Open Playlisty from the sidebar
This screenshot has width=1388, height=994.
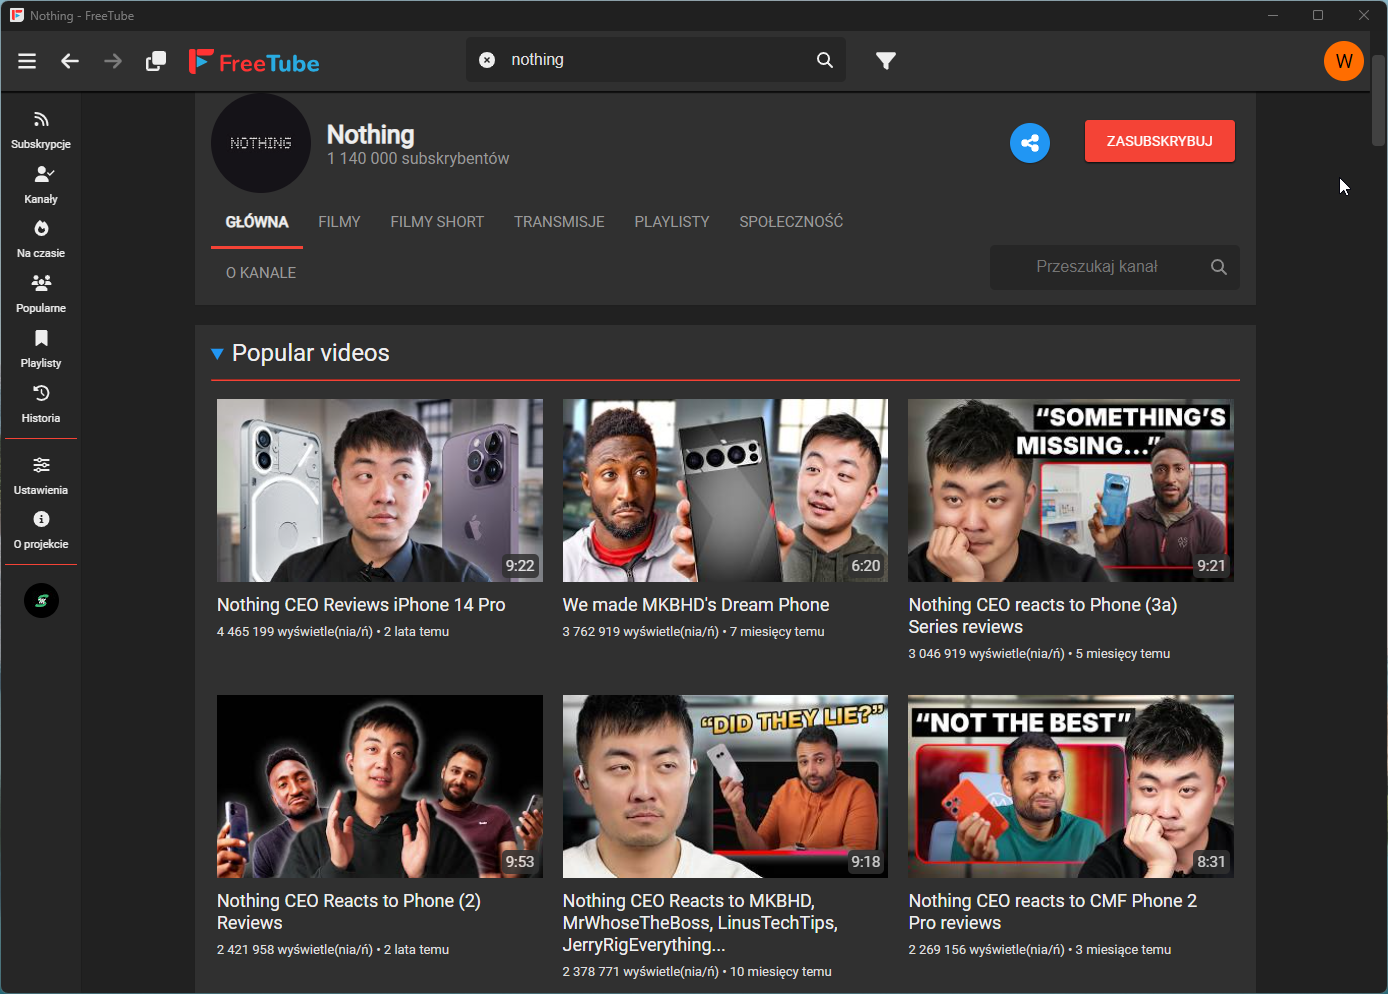click(41, 349)
